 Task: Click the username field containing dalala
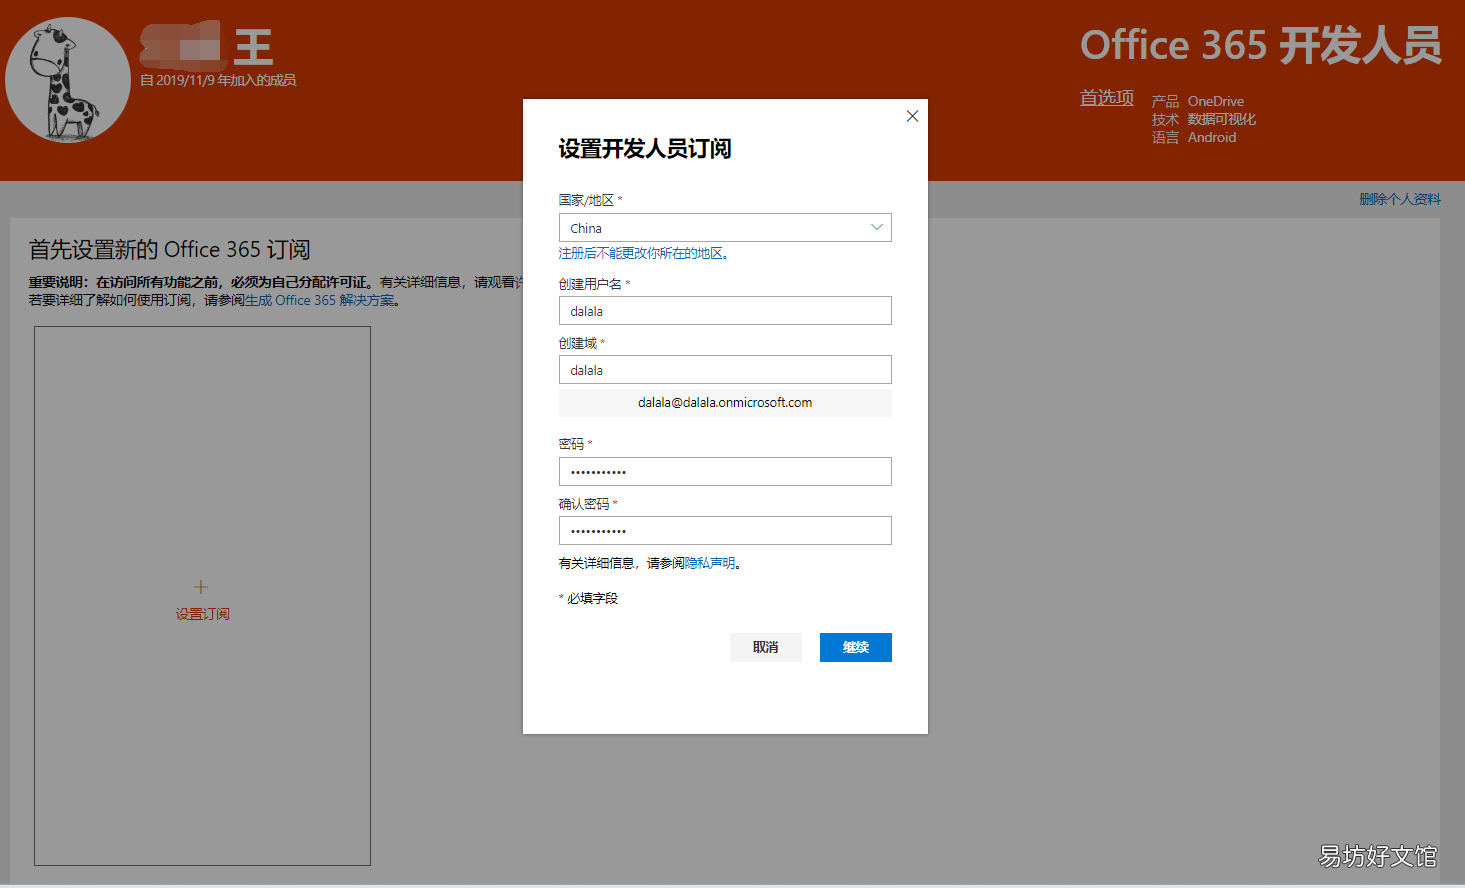tap(725, 311)
